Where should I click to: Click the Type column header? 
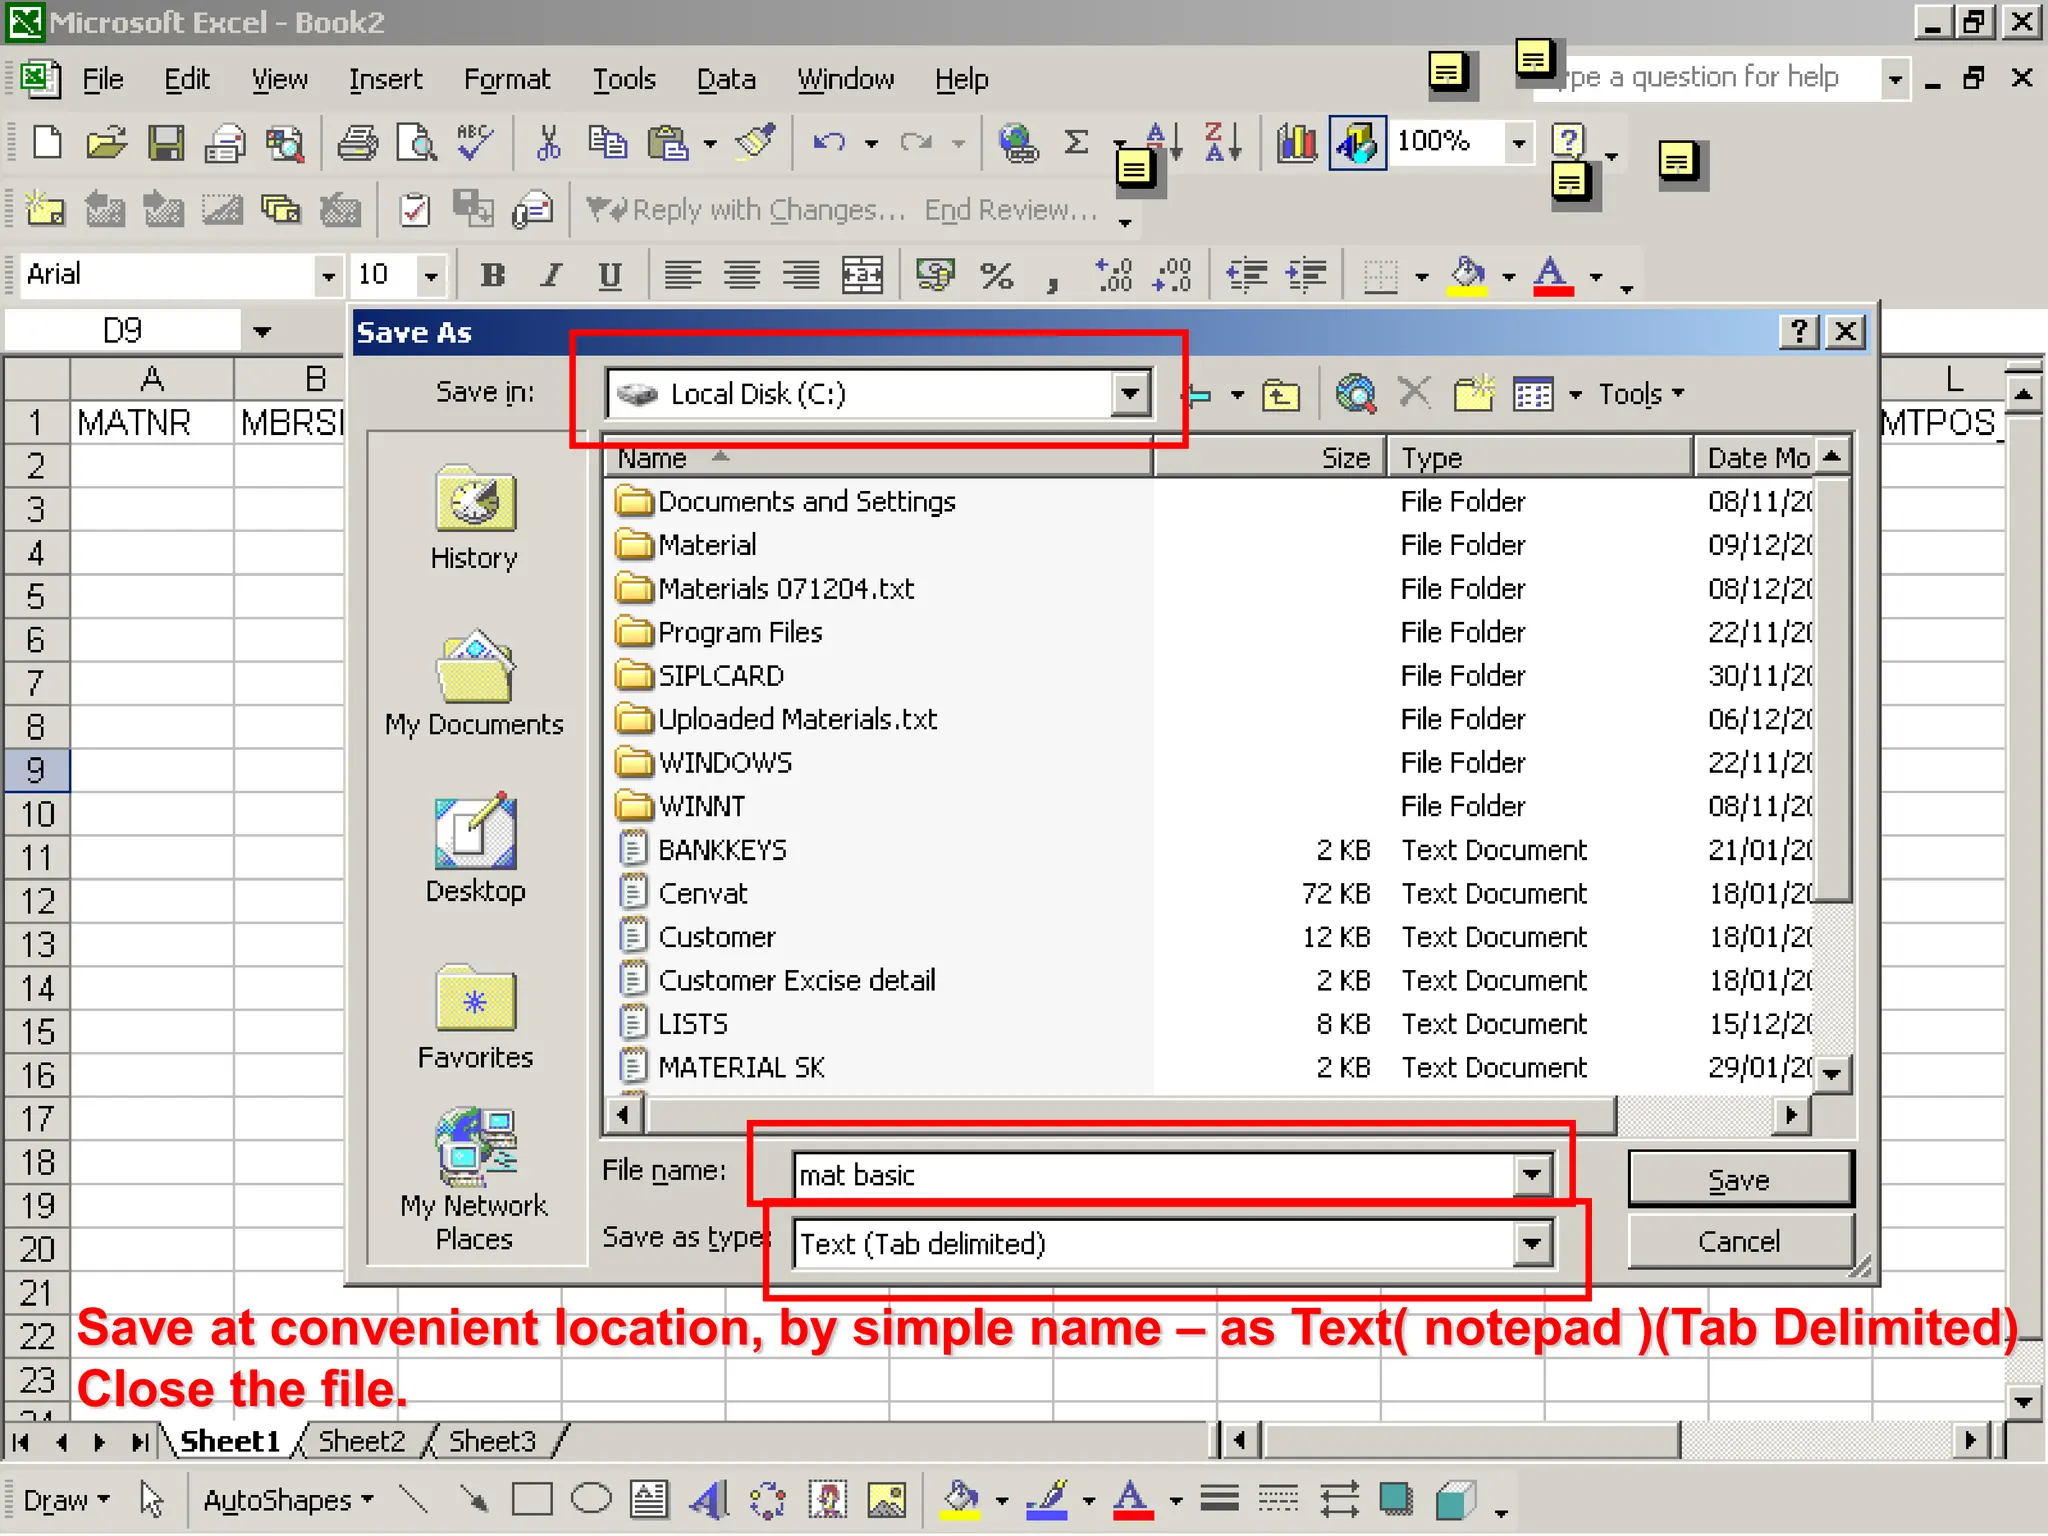1539,458
